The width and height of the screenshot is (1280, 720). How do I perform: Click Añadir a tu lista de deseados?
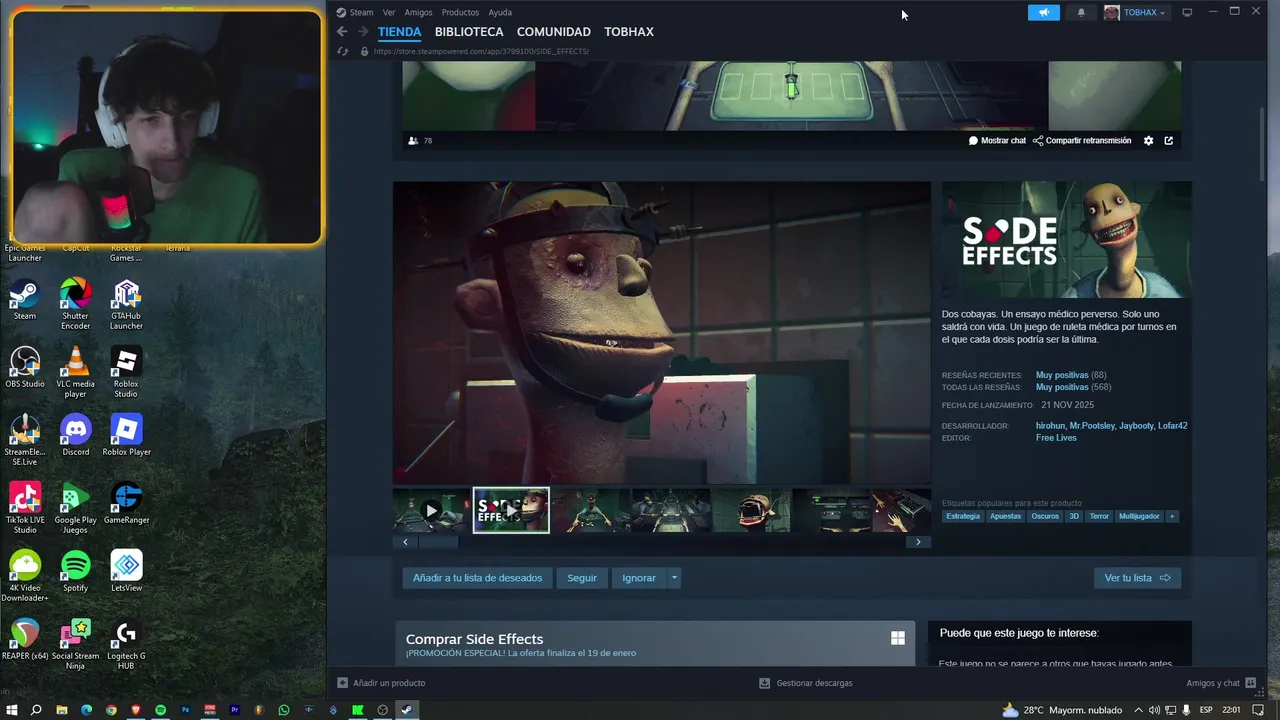pos(478,578)
